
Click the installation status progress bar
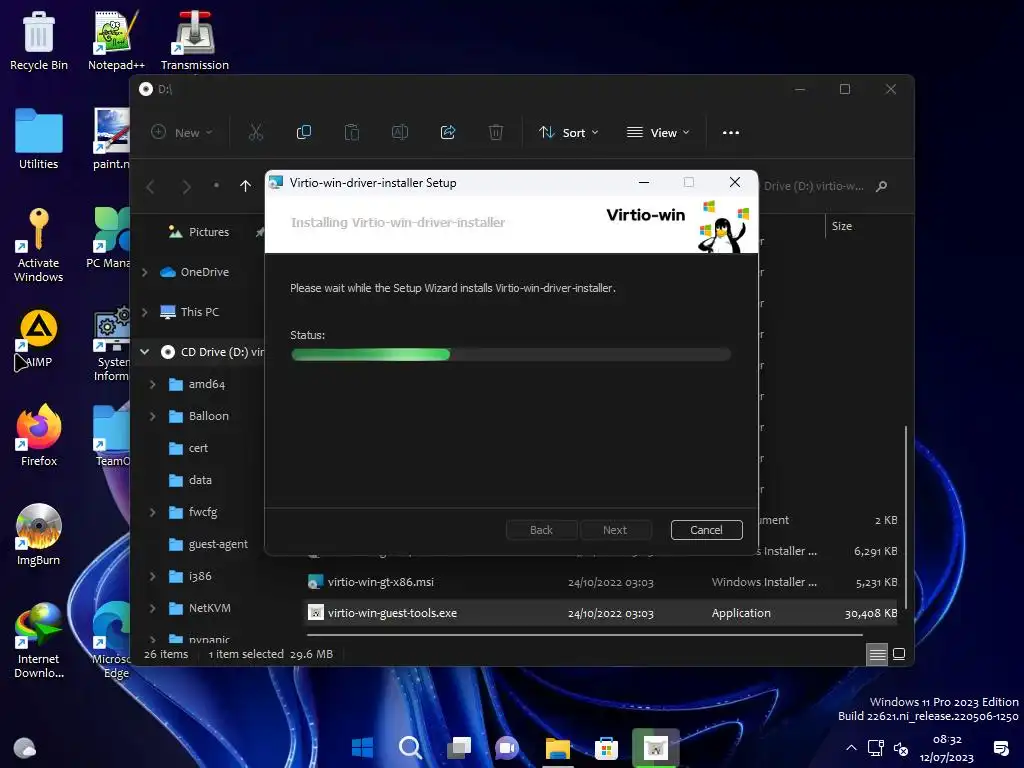click(511, 355)
